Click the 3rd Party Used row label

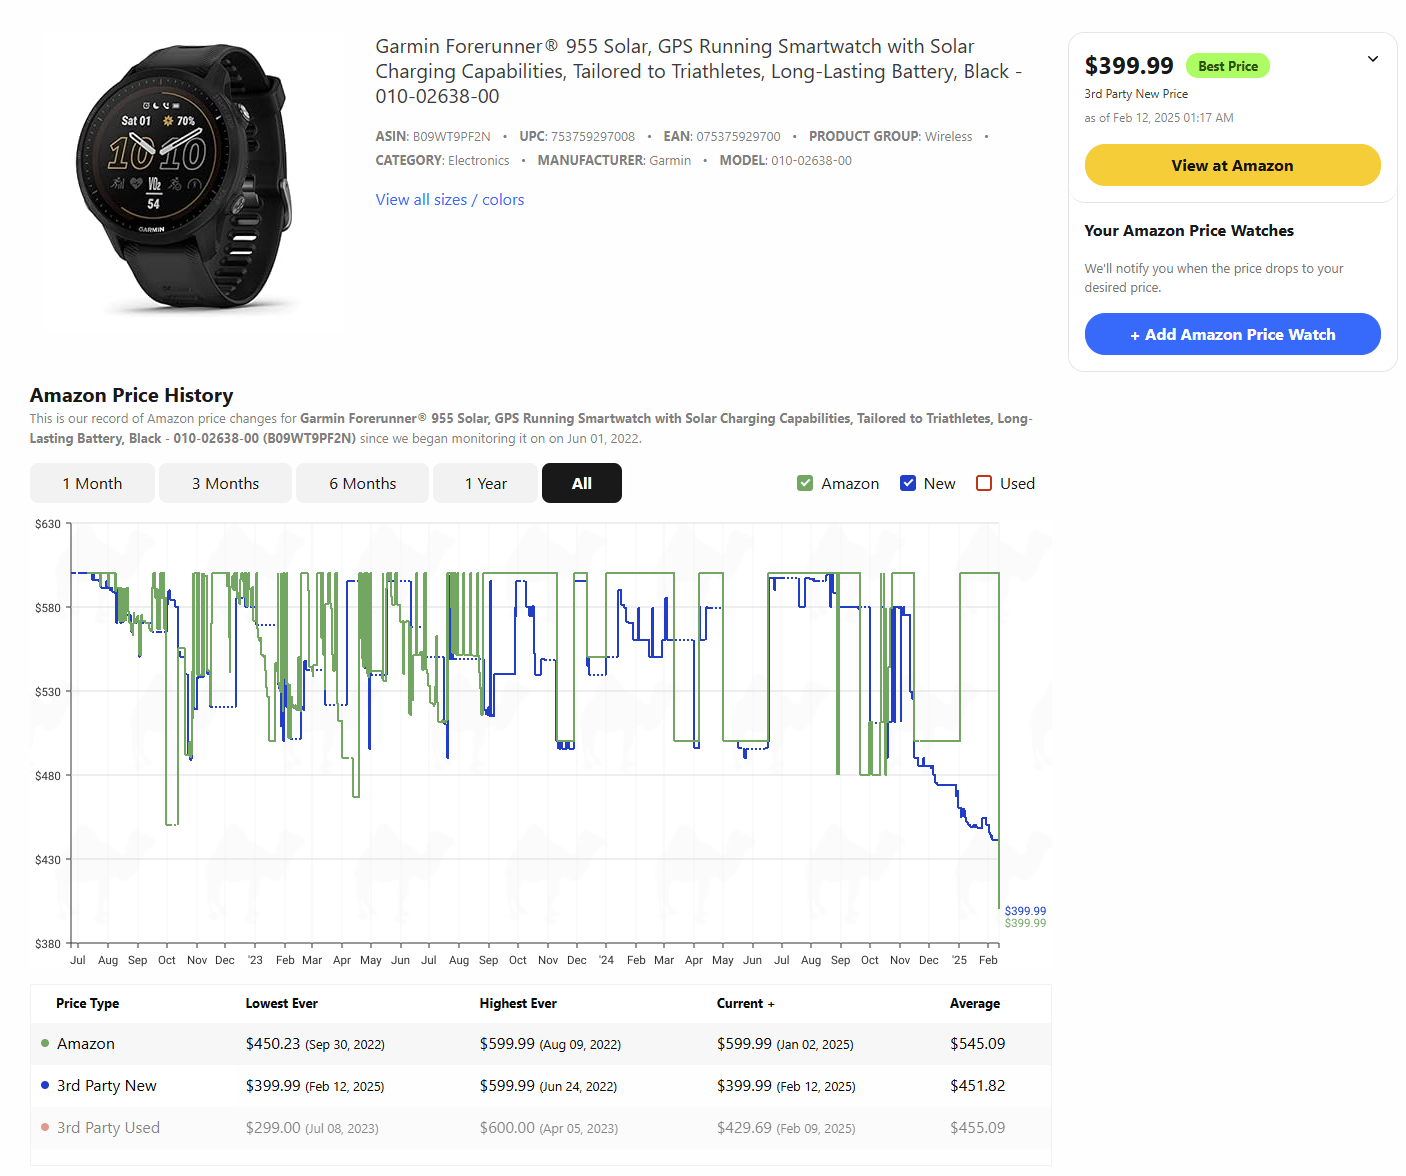(108, 1127)
